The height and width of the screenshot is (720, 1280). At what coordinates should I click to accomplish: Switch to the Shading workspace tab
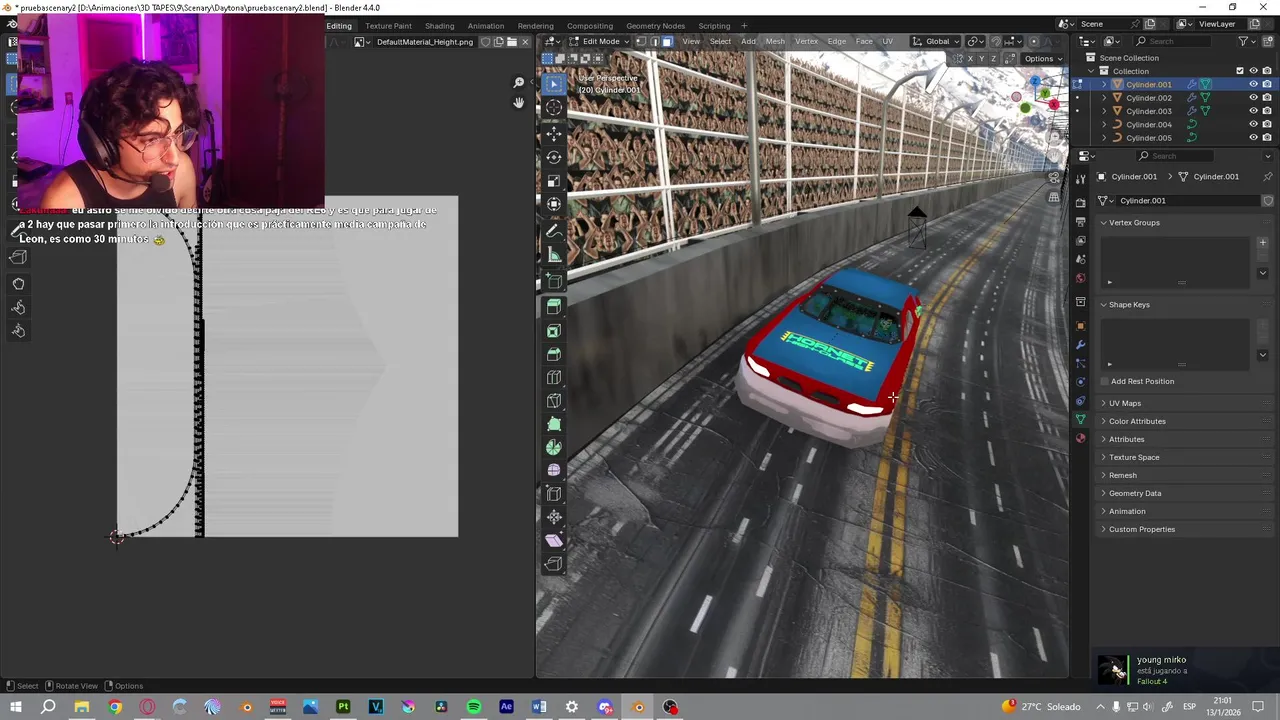[439, 26]
